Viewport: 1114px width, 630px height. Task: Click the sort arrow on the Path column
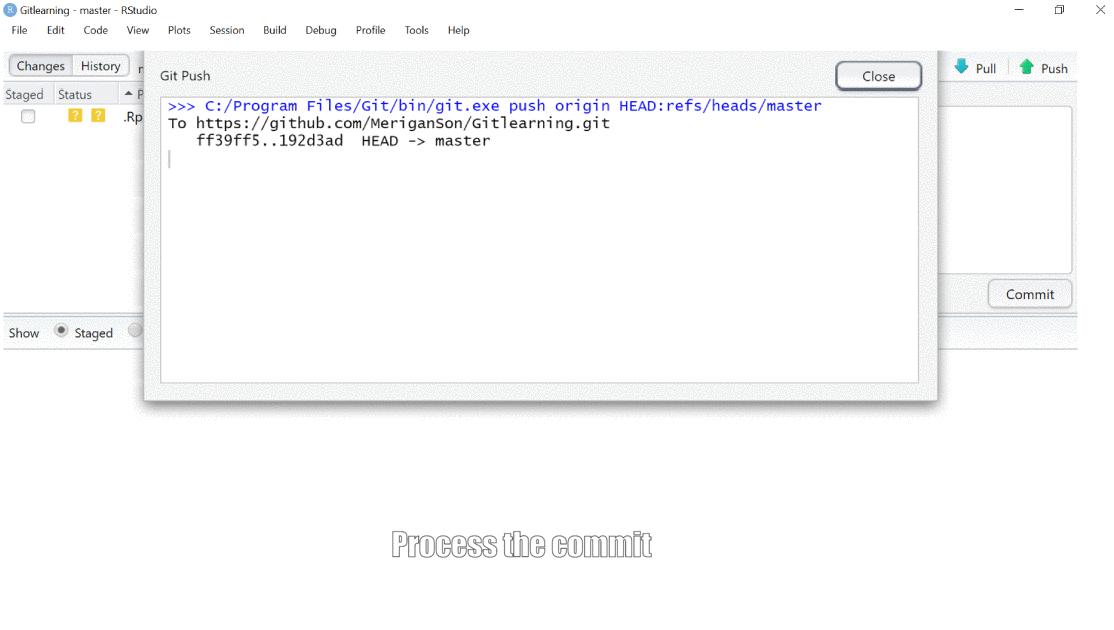[x=129, y=93]
